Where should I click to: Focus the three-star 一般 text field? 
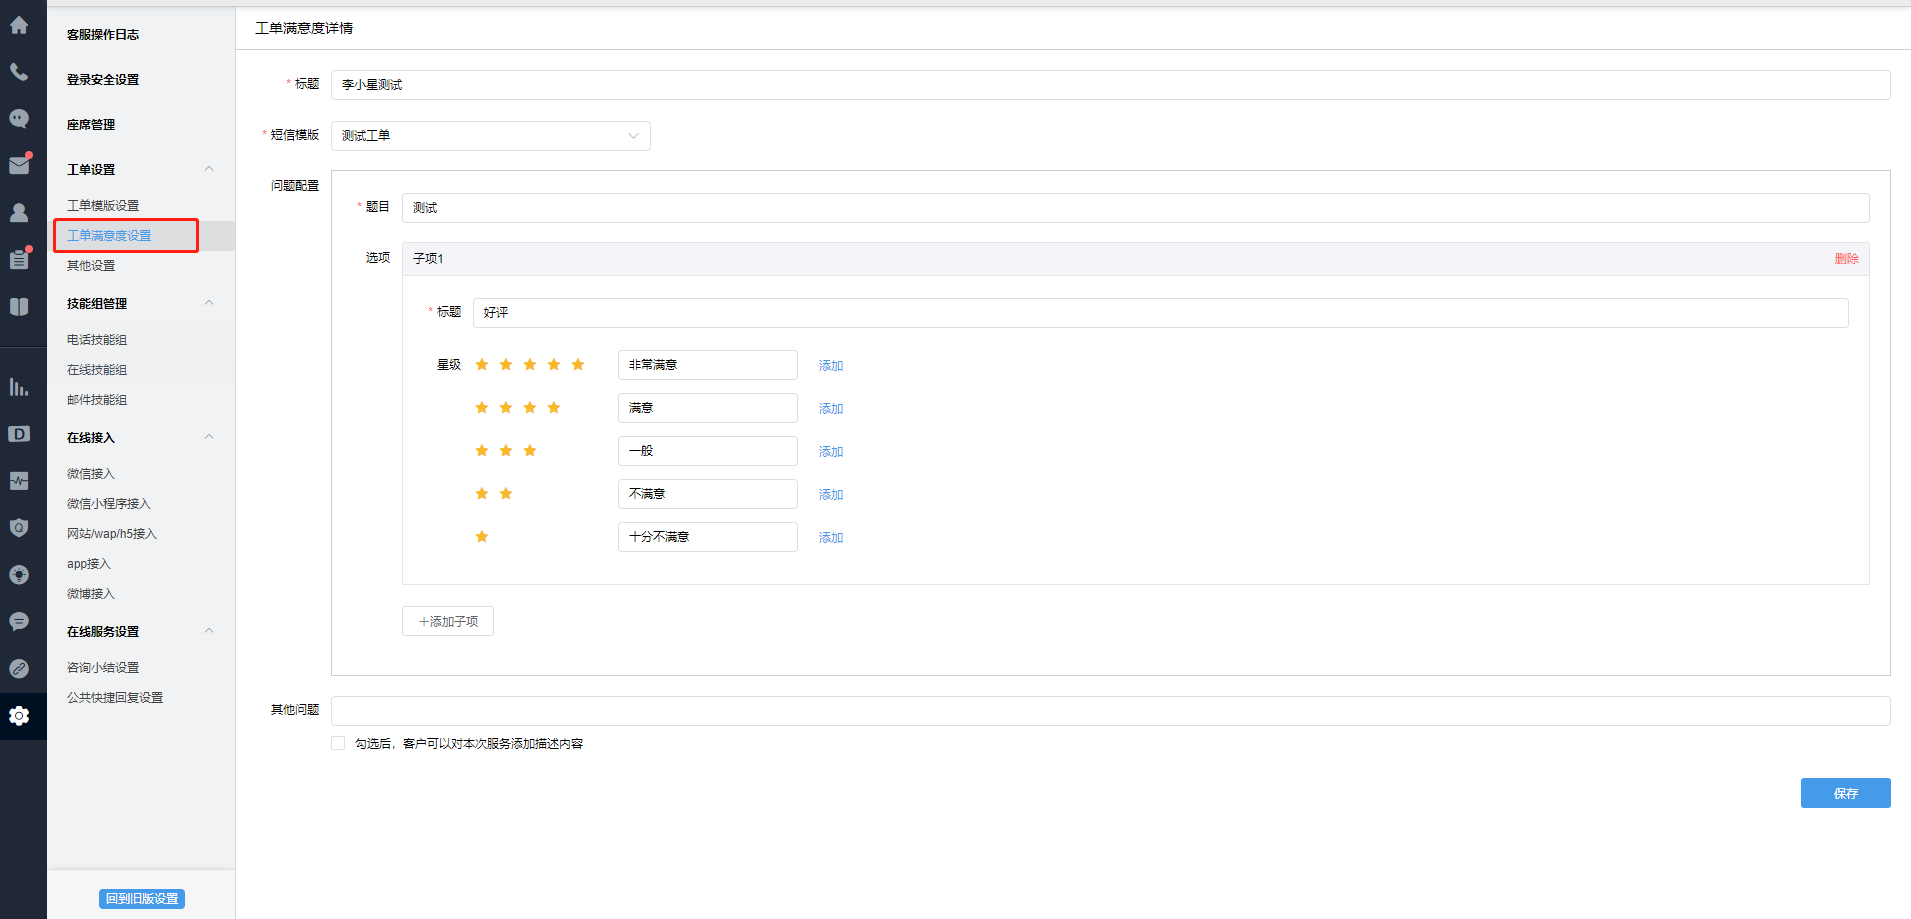(x=707, y=451)
